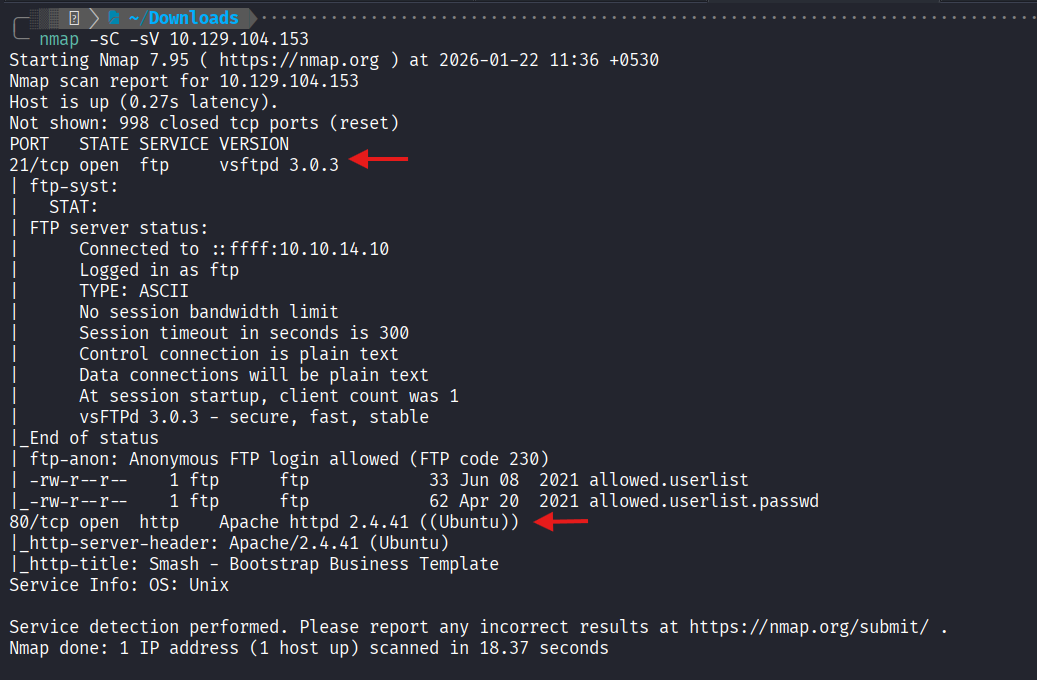Click the OS glyph icon in the prompt

tap(74, 18)
